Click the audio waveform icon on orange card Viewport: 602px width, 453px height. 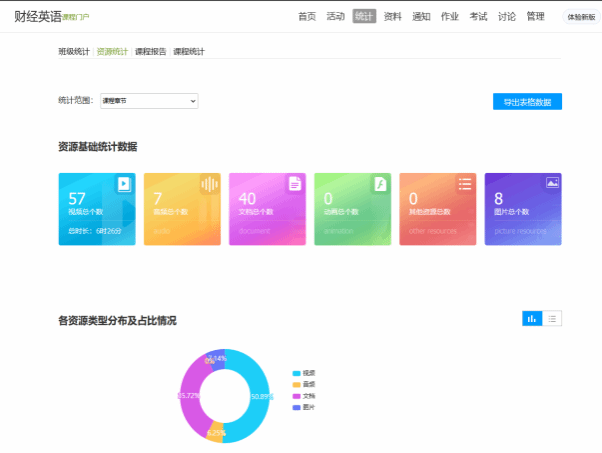pos(209,184)
